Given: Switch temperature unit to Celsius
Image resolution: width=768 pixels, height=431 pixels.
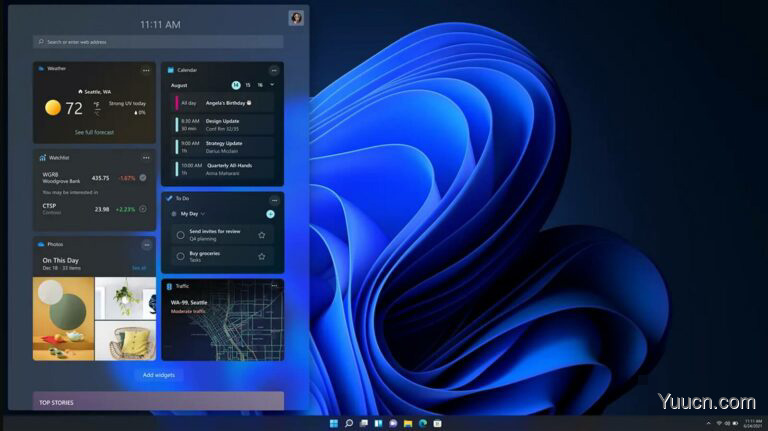Looking at the screenshot, I should [97, 113].
